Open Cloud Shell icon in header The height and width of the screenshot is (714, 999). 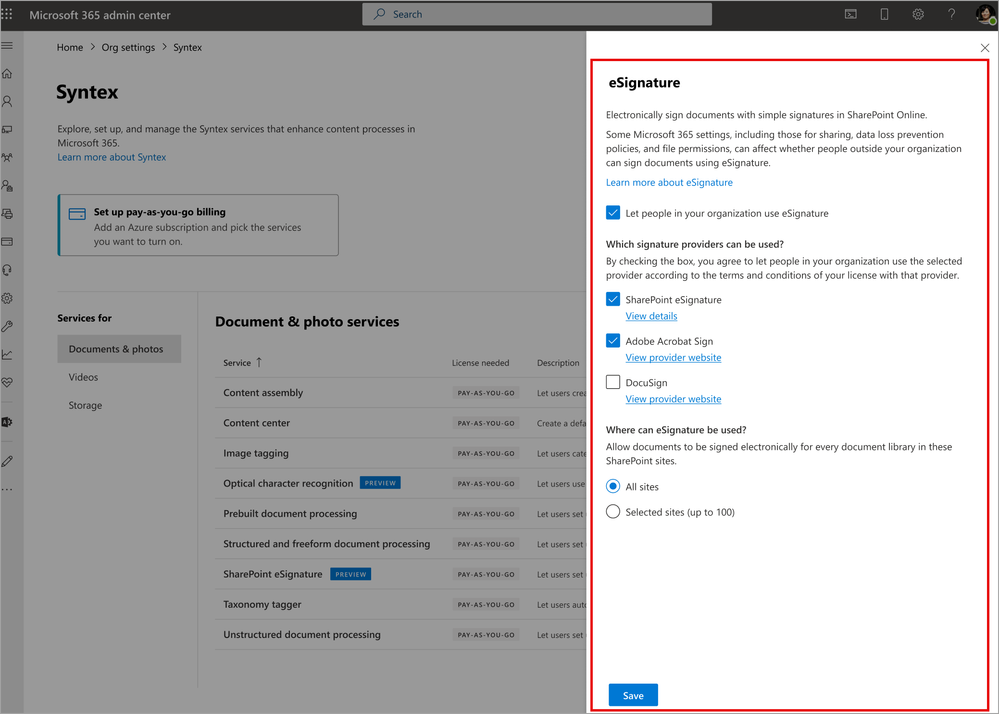(851, 14)
